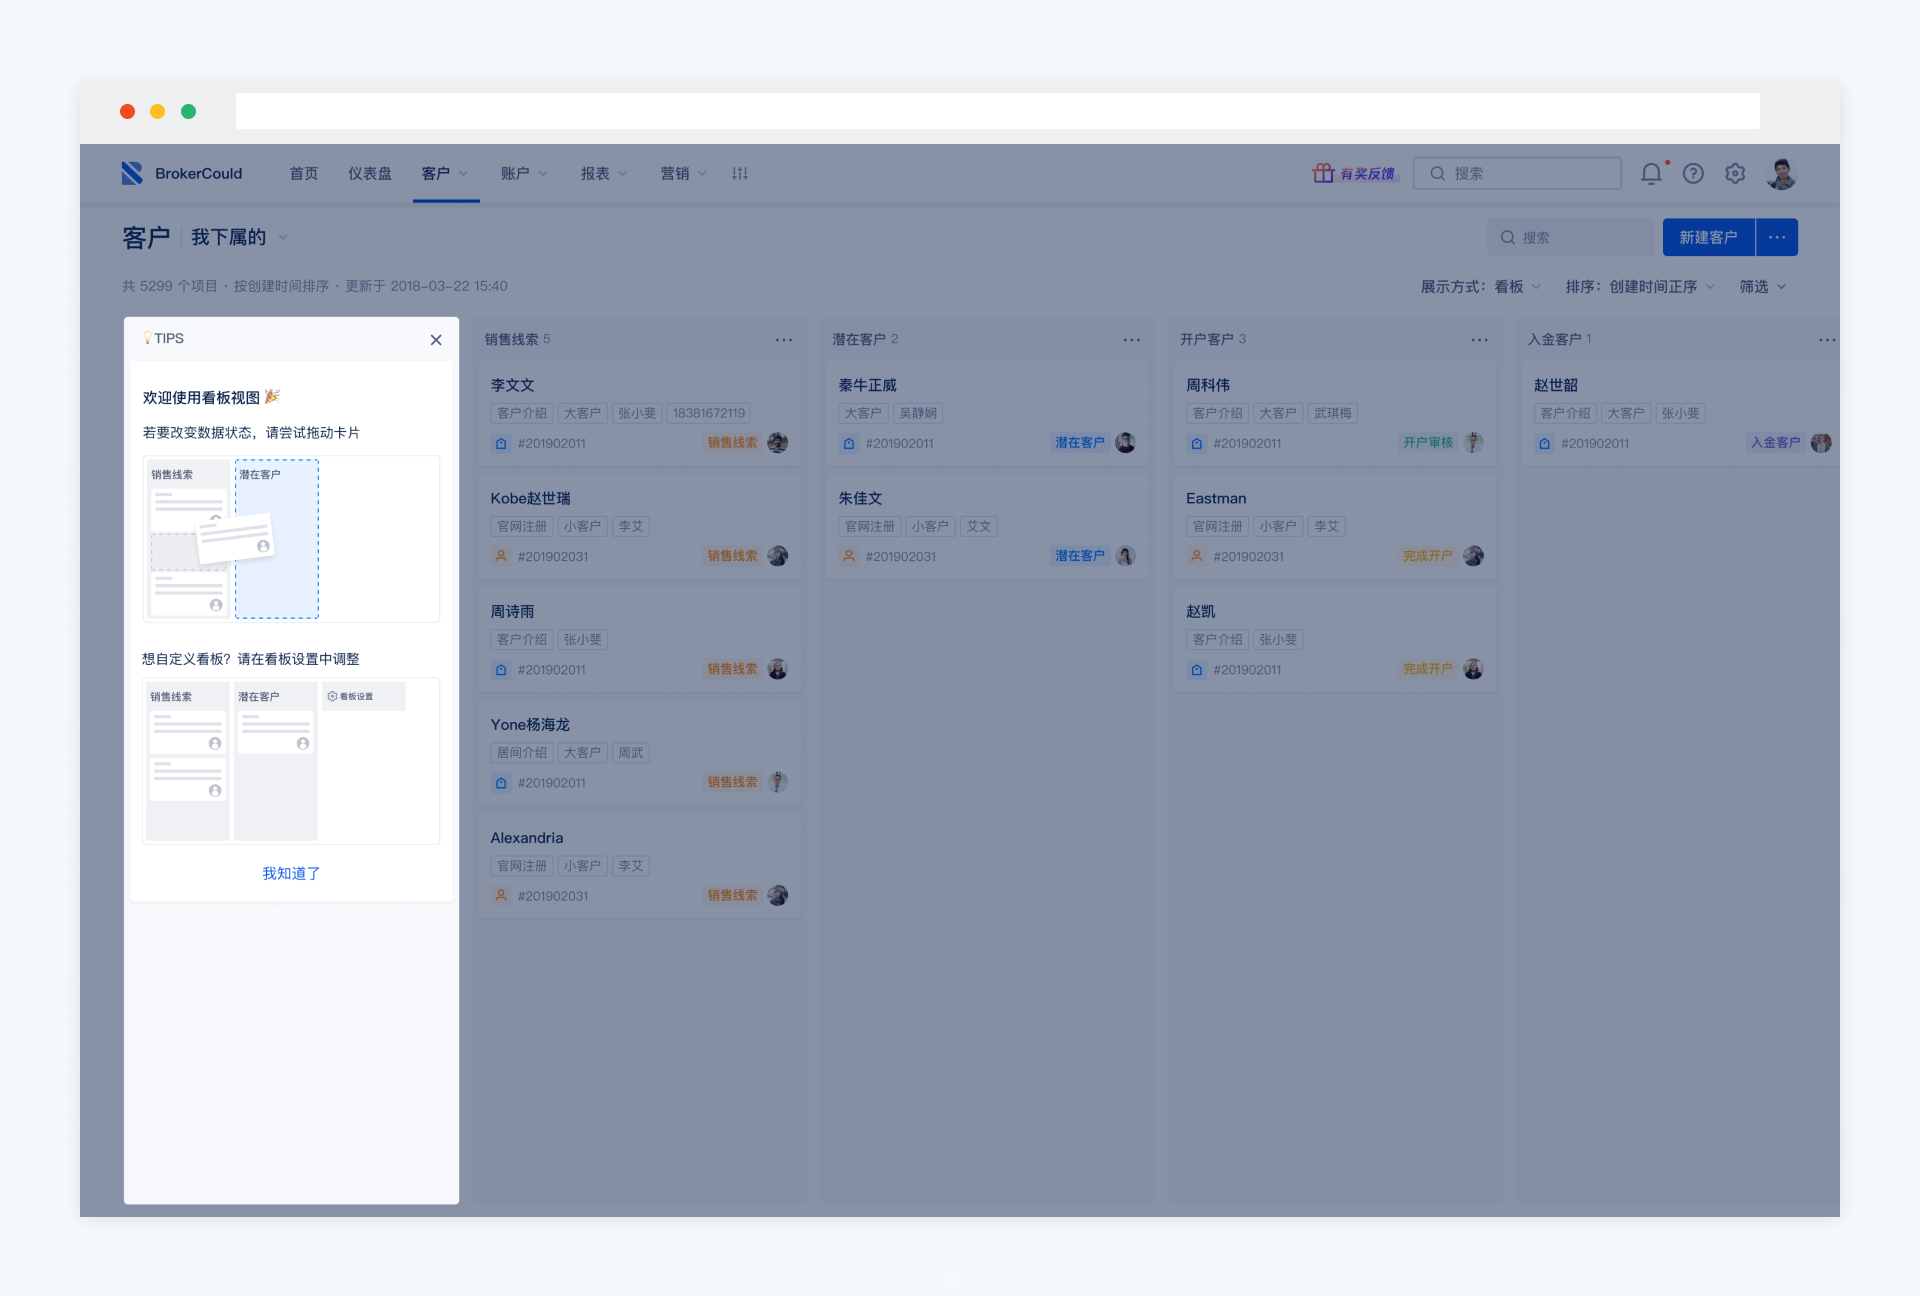Open 排序 创建时间正序 dropdown
This screenshot has height=1296, width=1920.
tap(1640, 286)
